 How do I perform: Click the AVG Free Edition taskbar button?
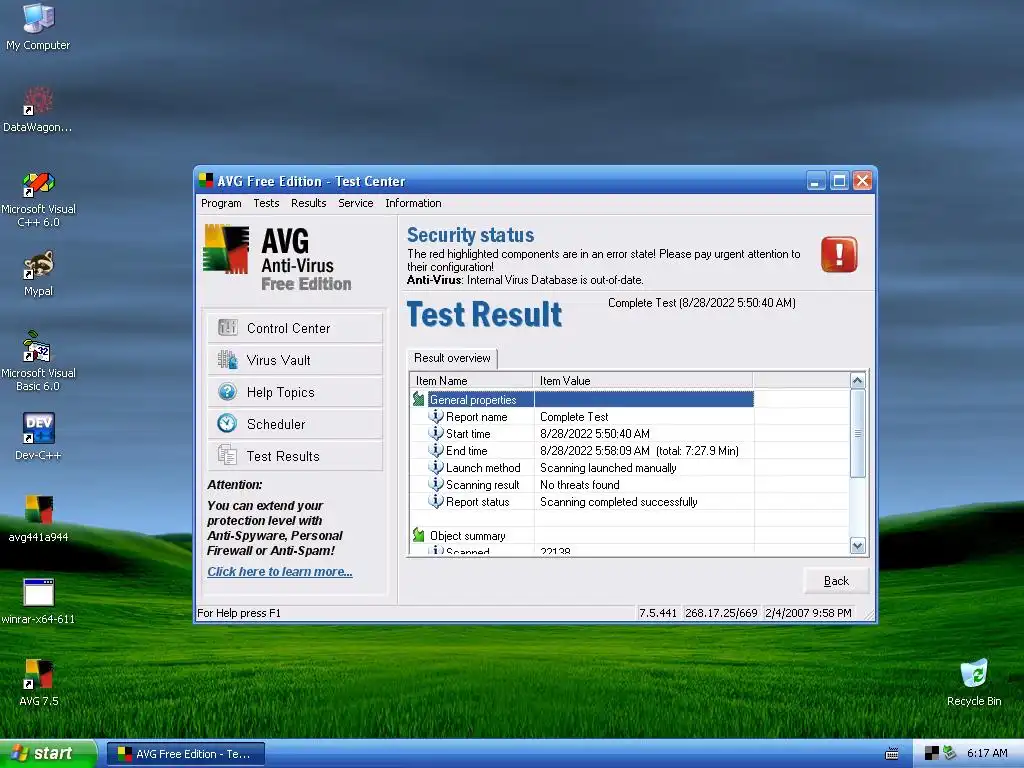click(x=186, y=754)
